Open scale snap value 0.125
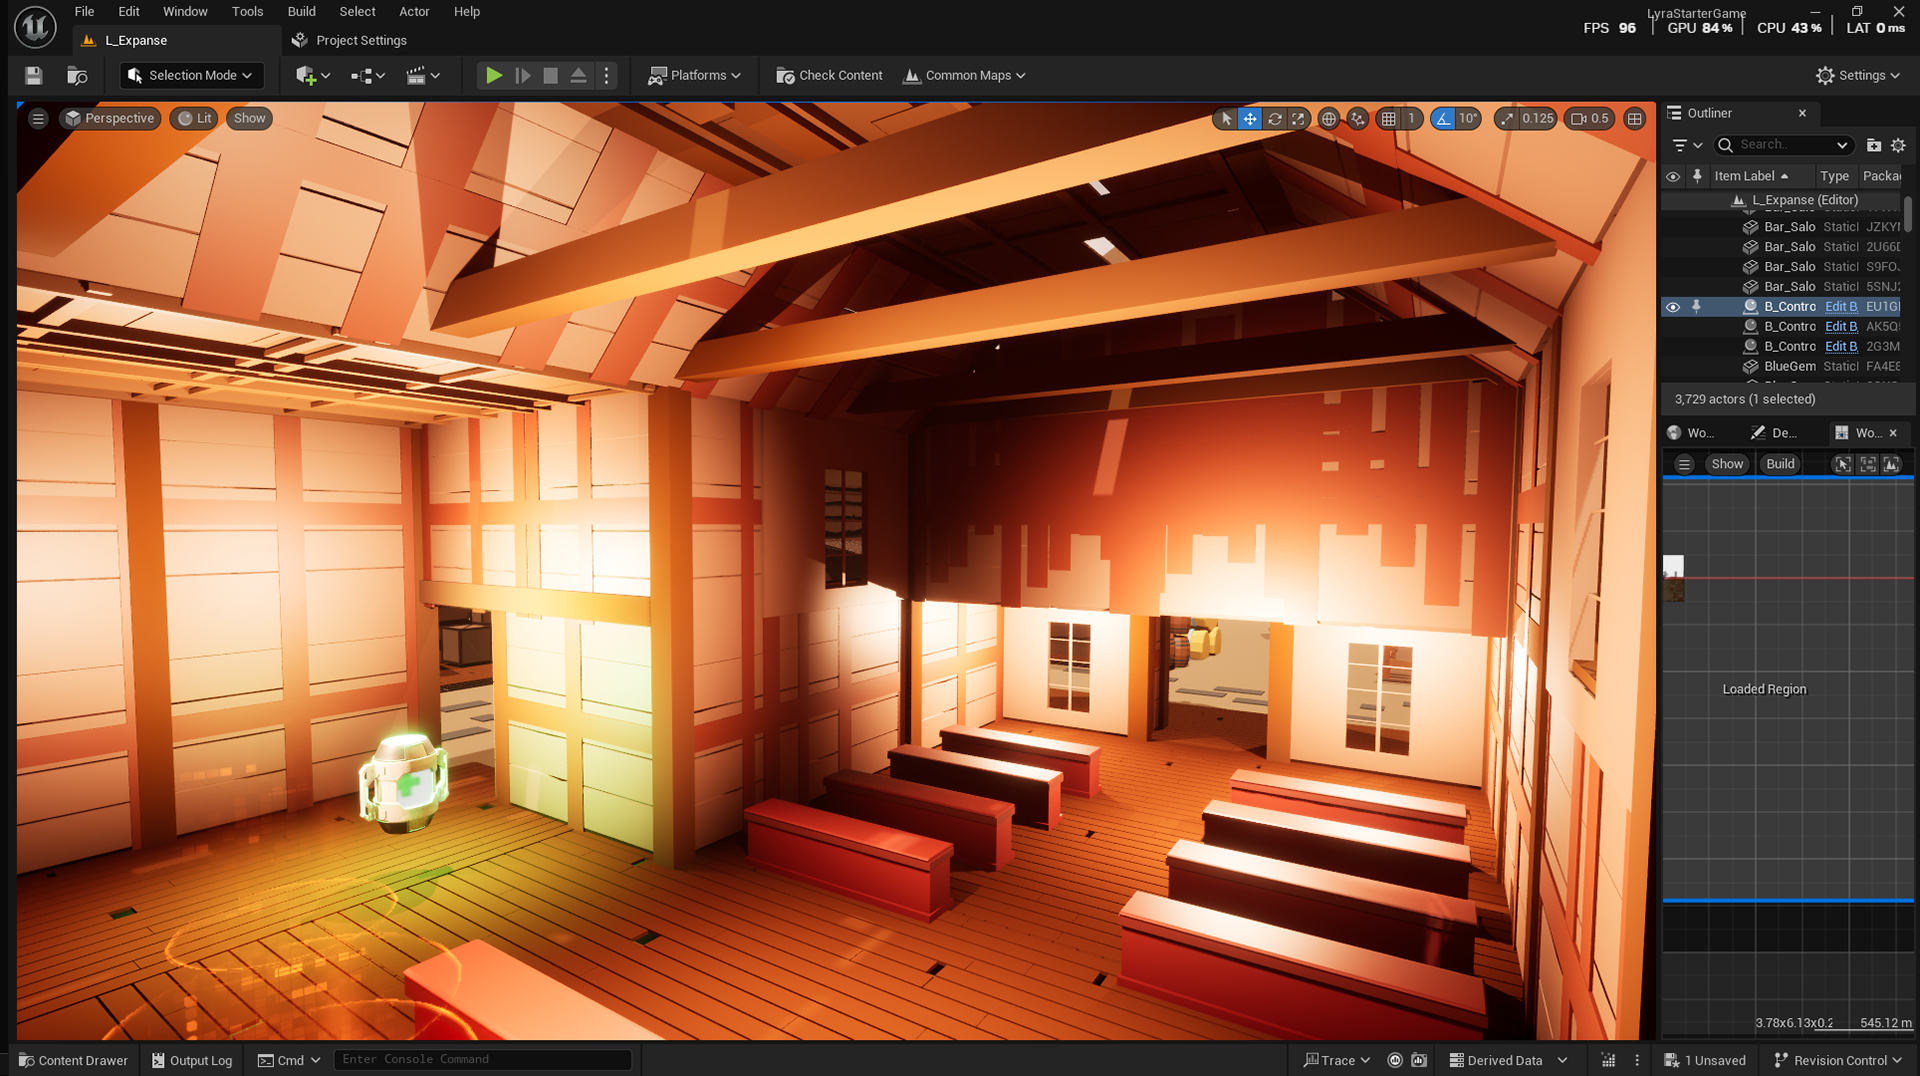1920x1076 pixels. [1537, 118]
